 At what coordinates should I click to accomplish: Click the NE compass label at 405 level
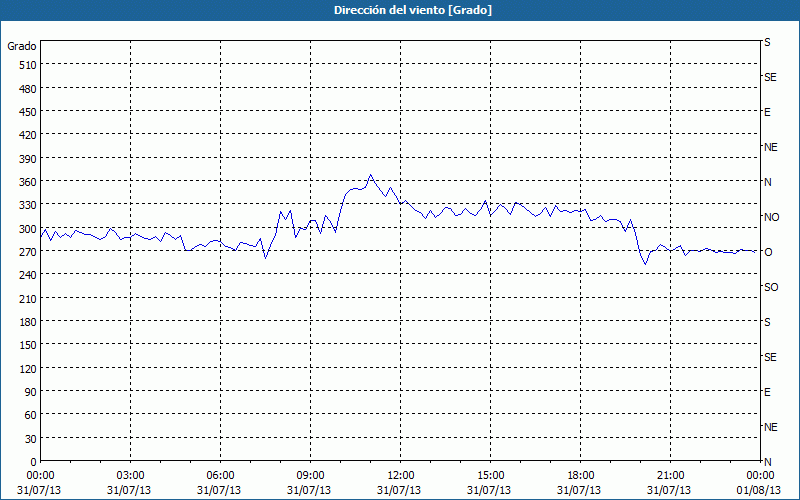coord(771,147)
